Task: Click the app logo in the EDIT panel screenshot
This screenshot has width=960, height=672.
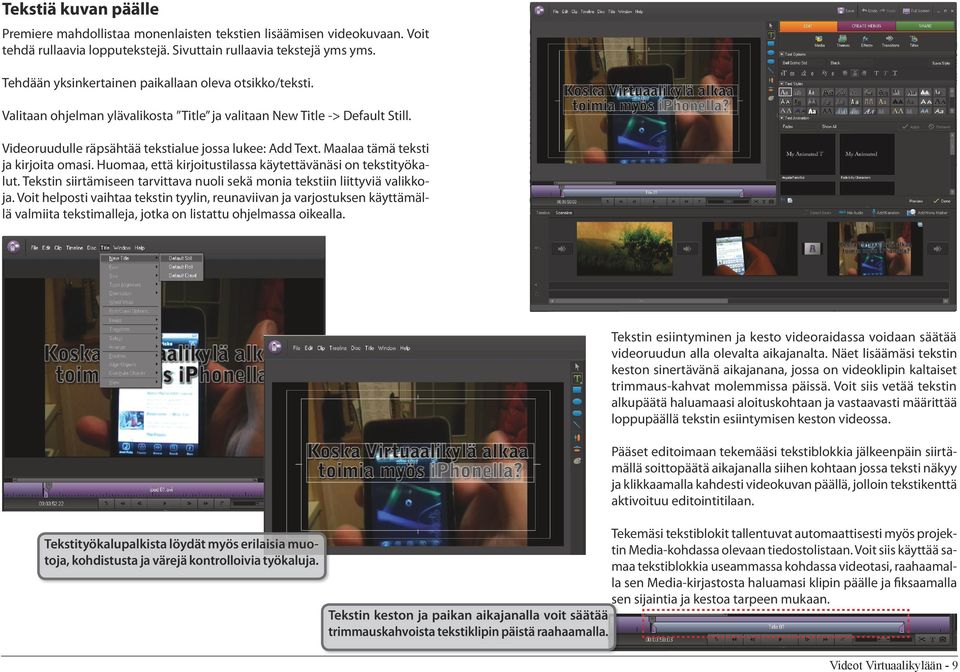Action: [x=539, y=10]
